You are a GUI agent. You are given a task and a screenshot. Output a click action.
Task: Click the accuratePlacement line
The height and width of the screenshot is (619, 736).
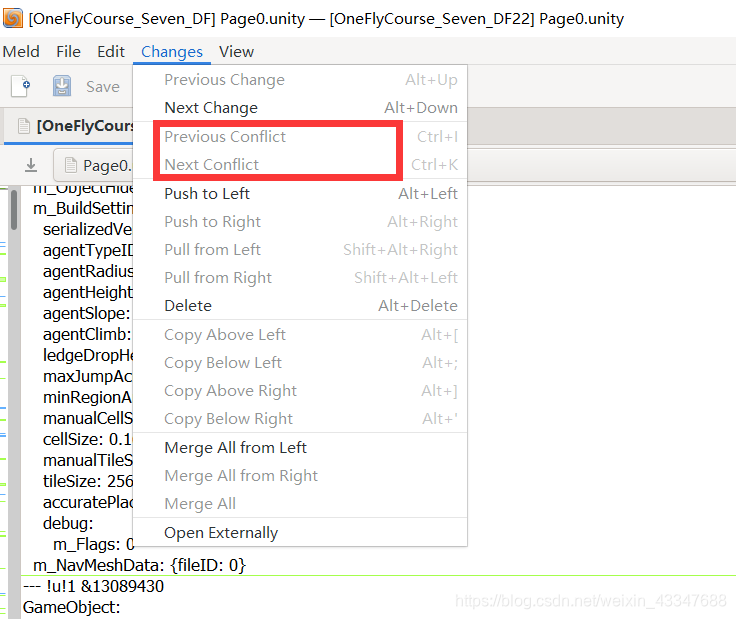tap(88, 503)
